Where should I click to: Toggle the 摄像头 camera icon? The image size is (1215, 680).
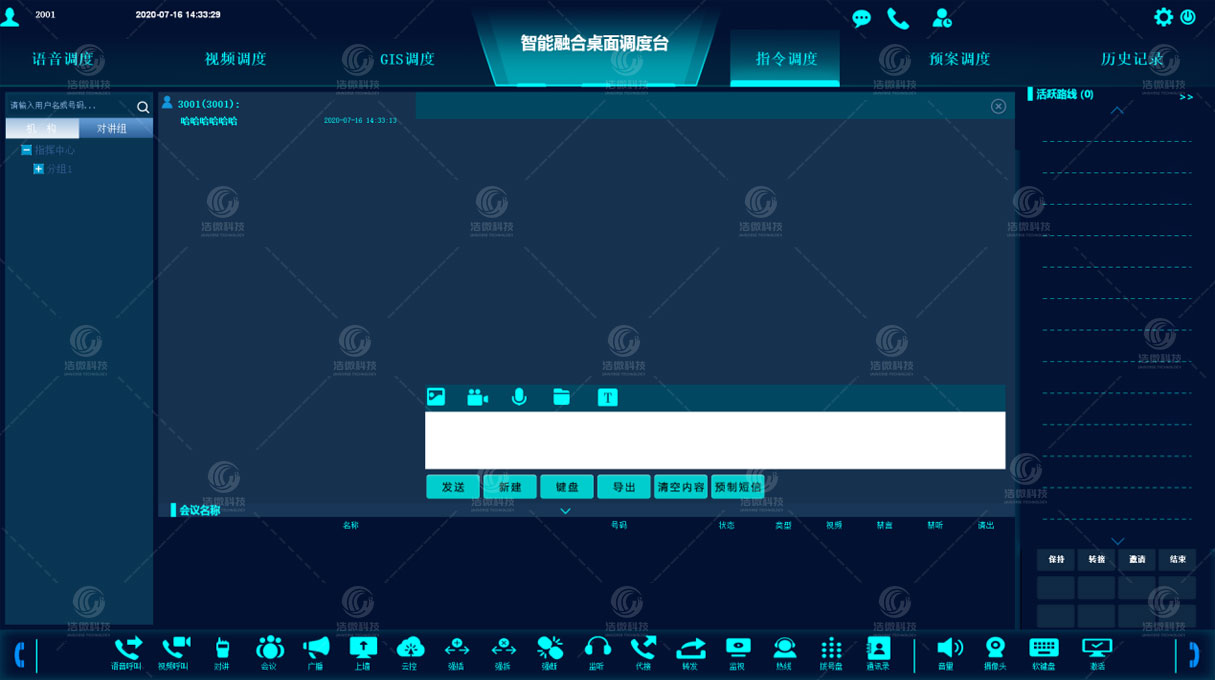pos(995,649)
